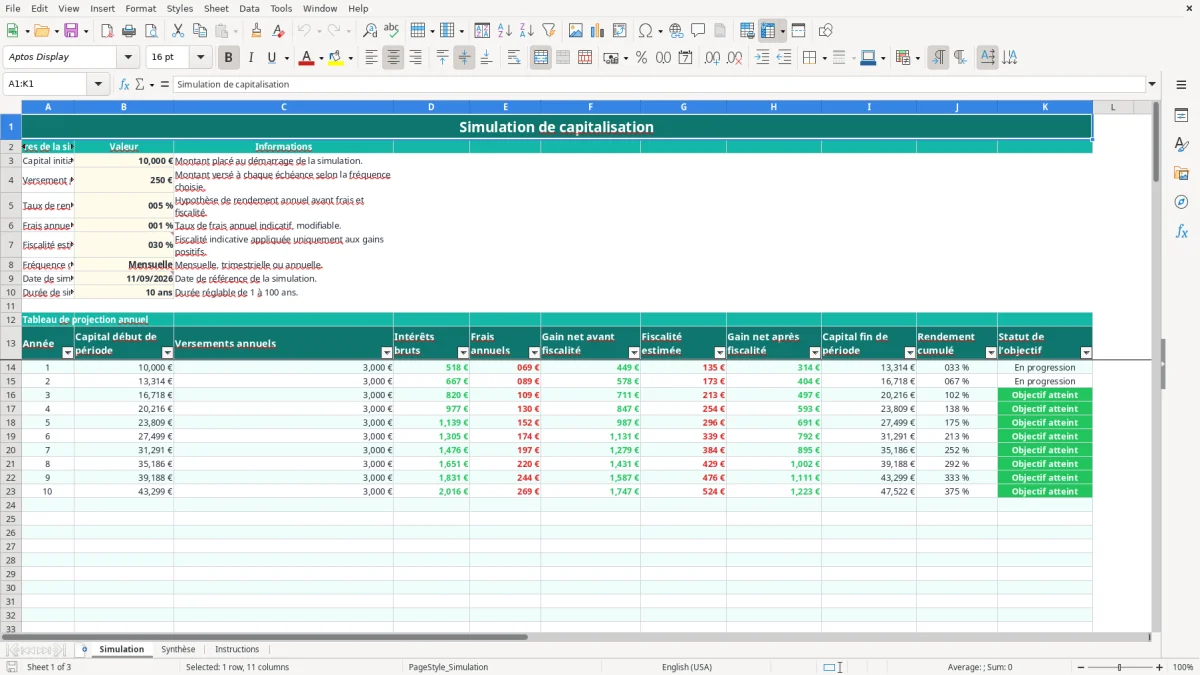Apply the red font color swatch

(306, 58)
